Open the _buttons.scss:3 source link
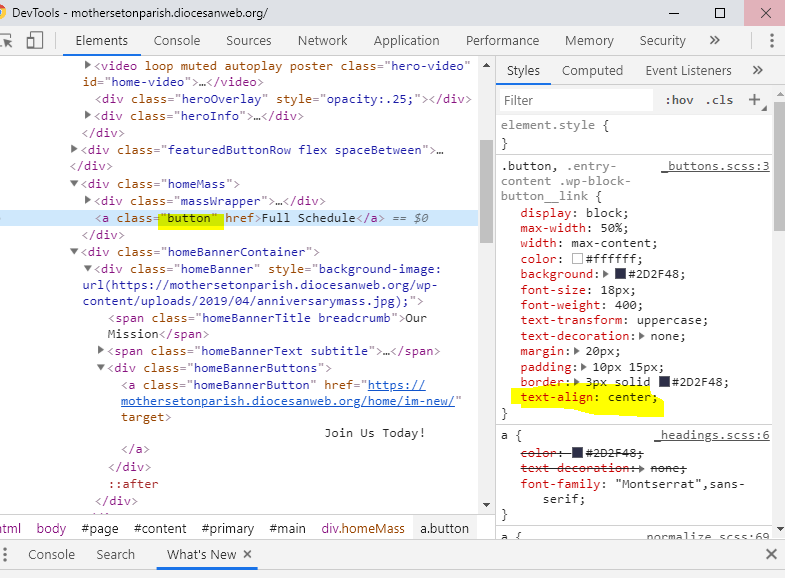This screenshot has height=578, width=785. [x=714, y=167]
